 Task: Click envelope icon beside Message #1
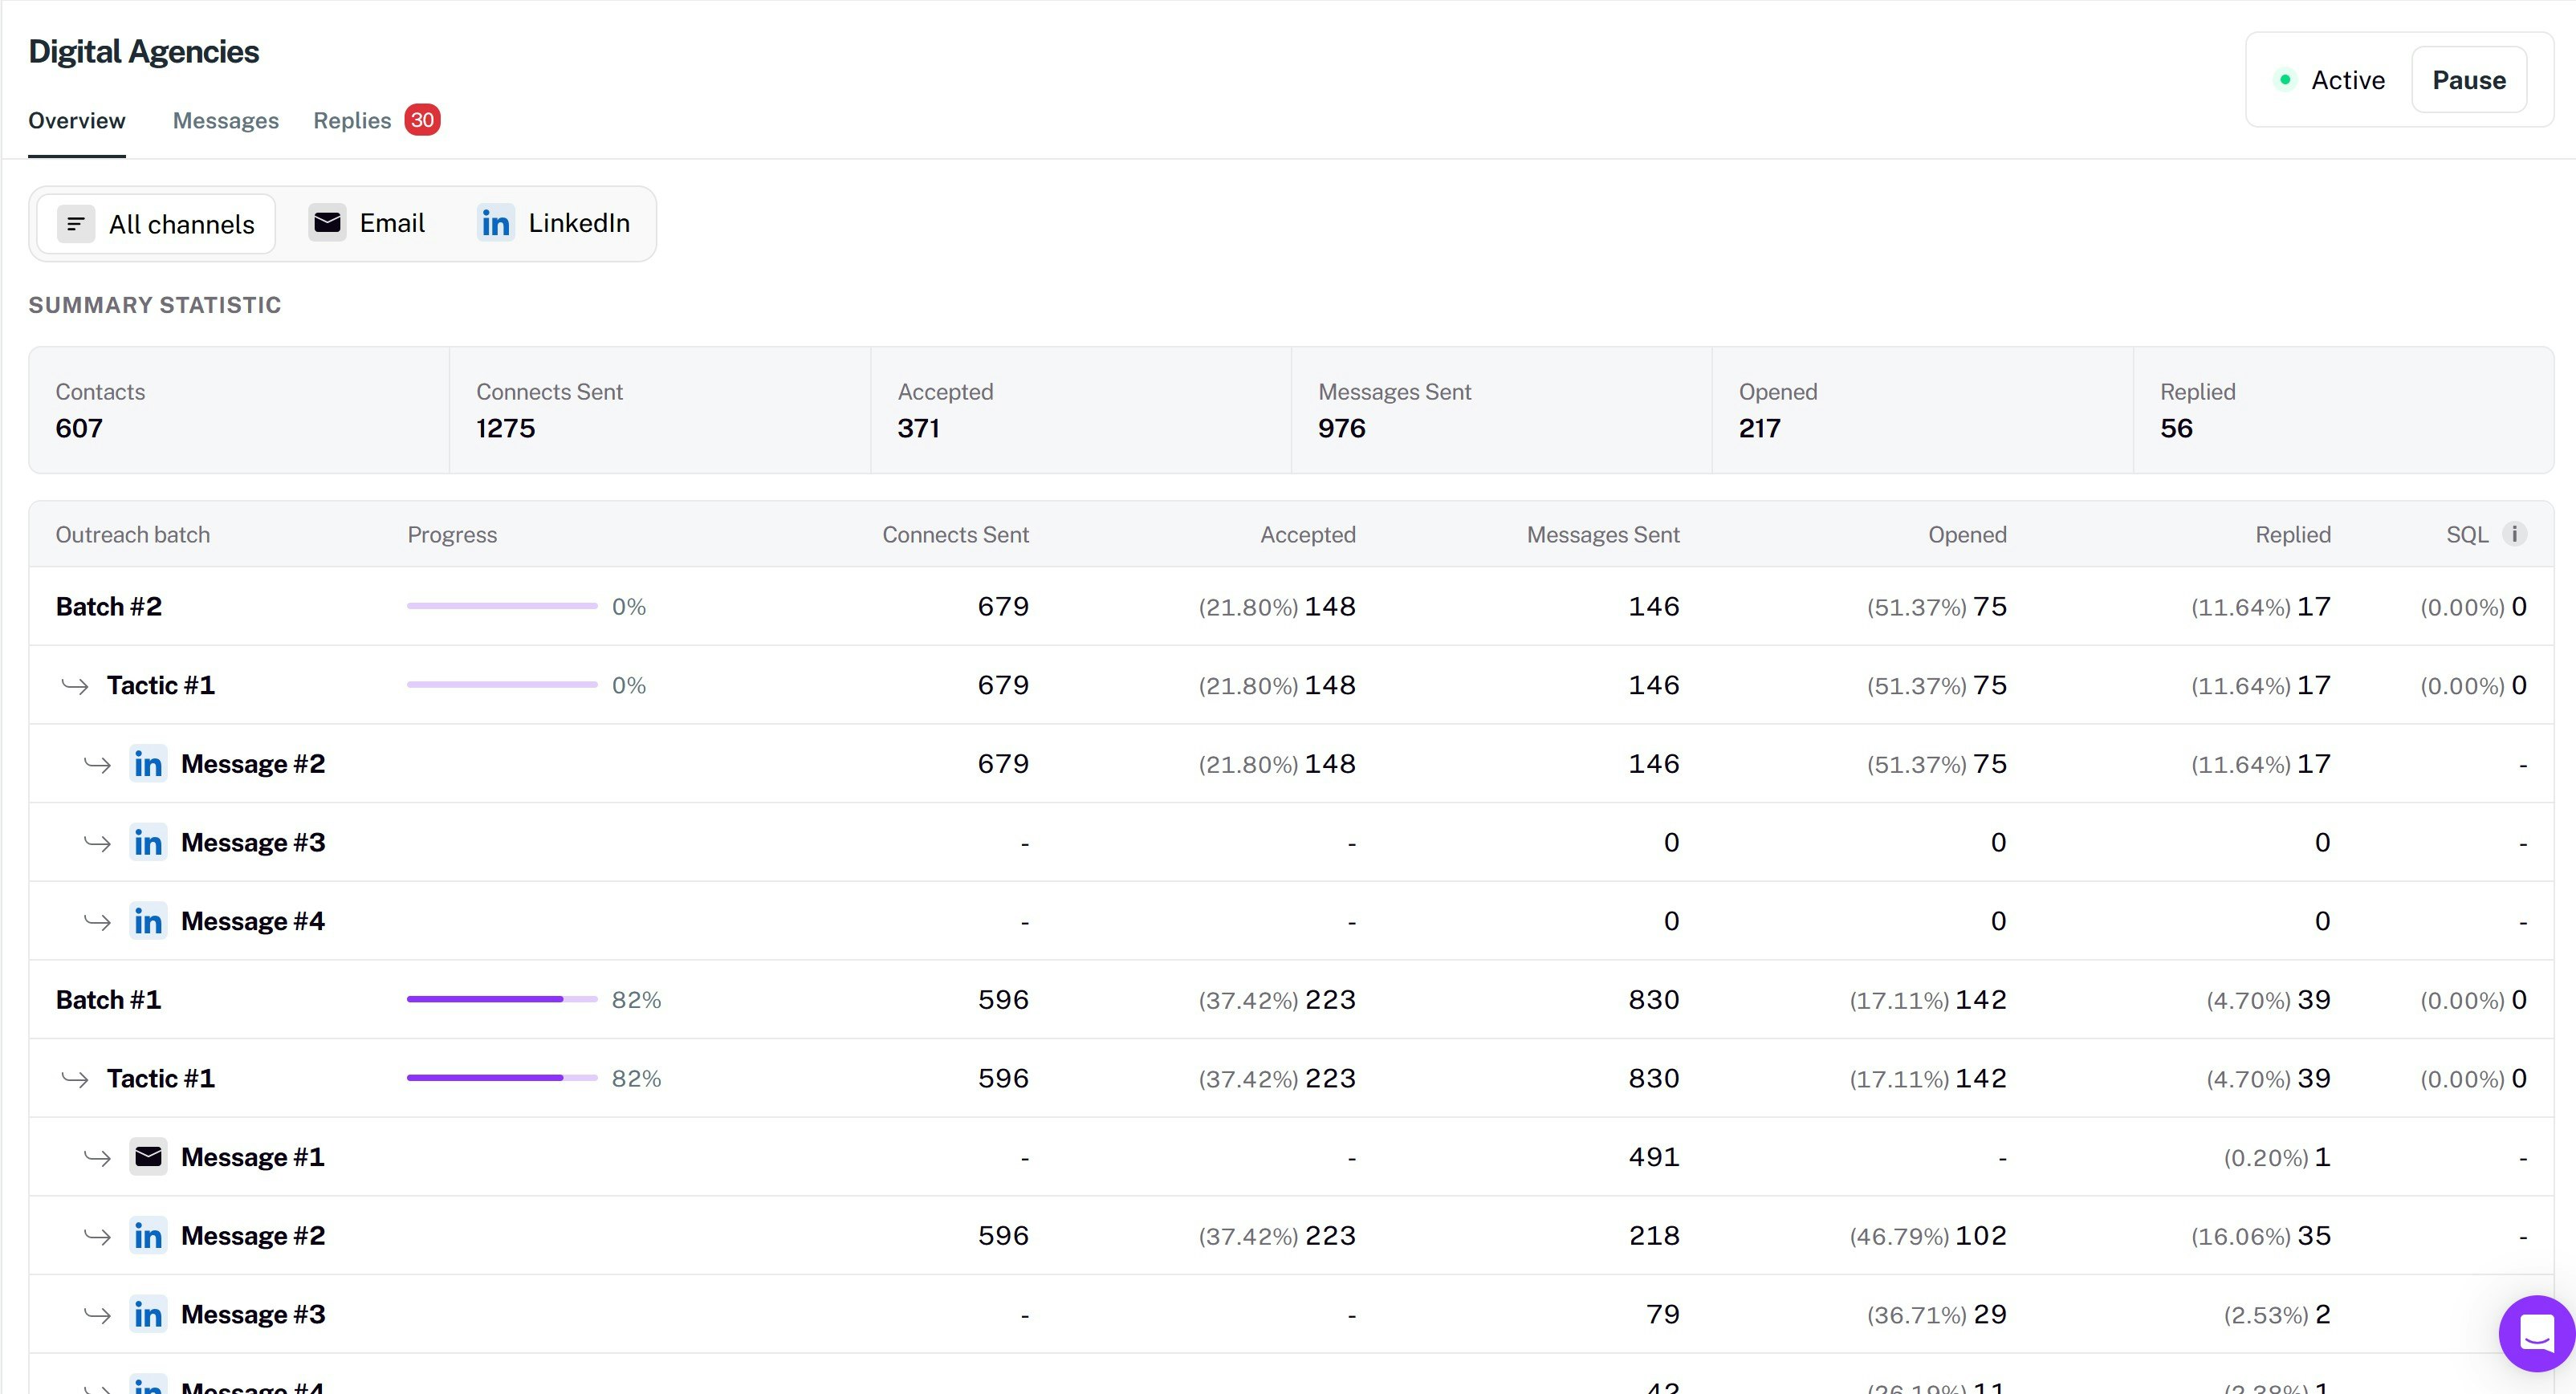[148, 1157]
